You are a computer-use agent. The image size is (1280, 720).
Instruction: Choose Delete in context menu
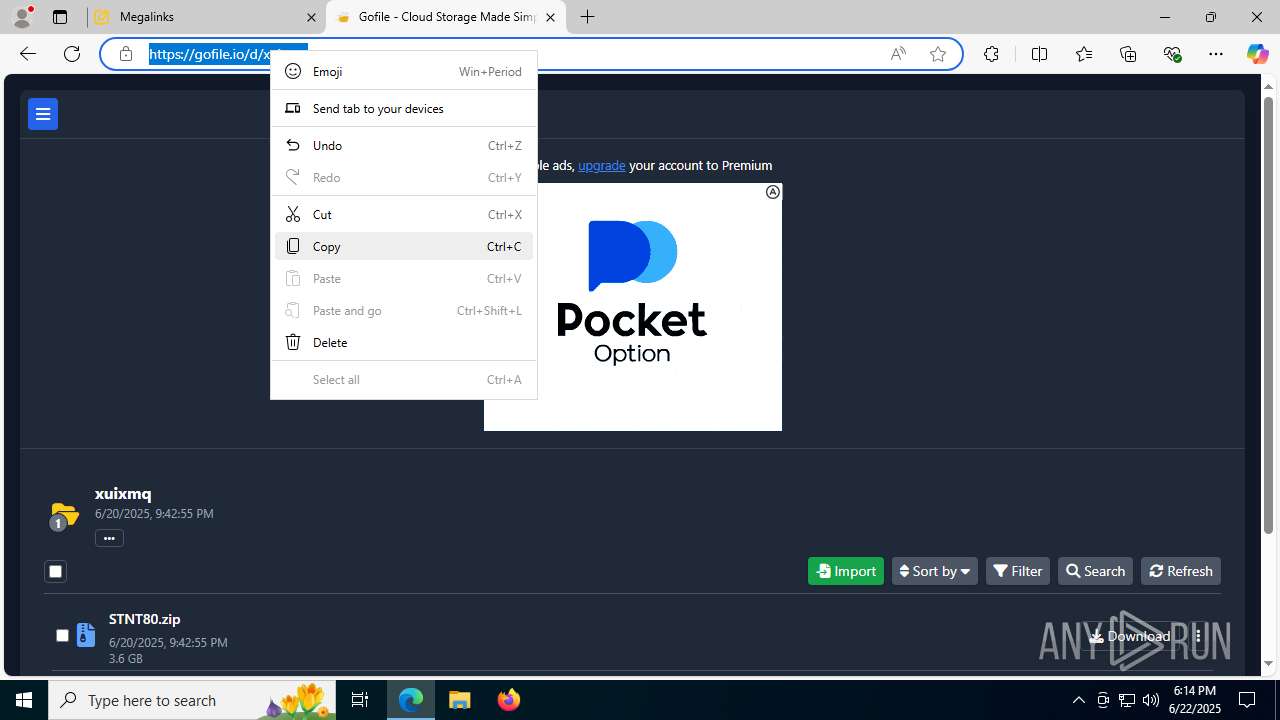[404, 342]
